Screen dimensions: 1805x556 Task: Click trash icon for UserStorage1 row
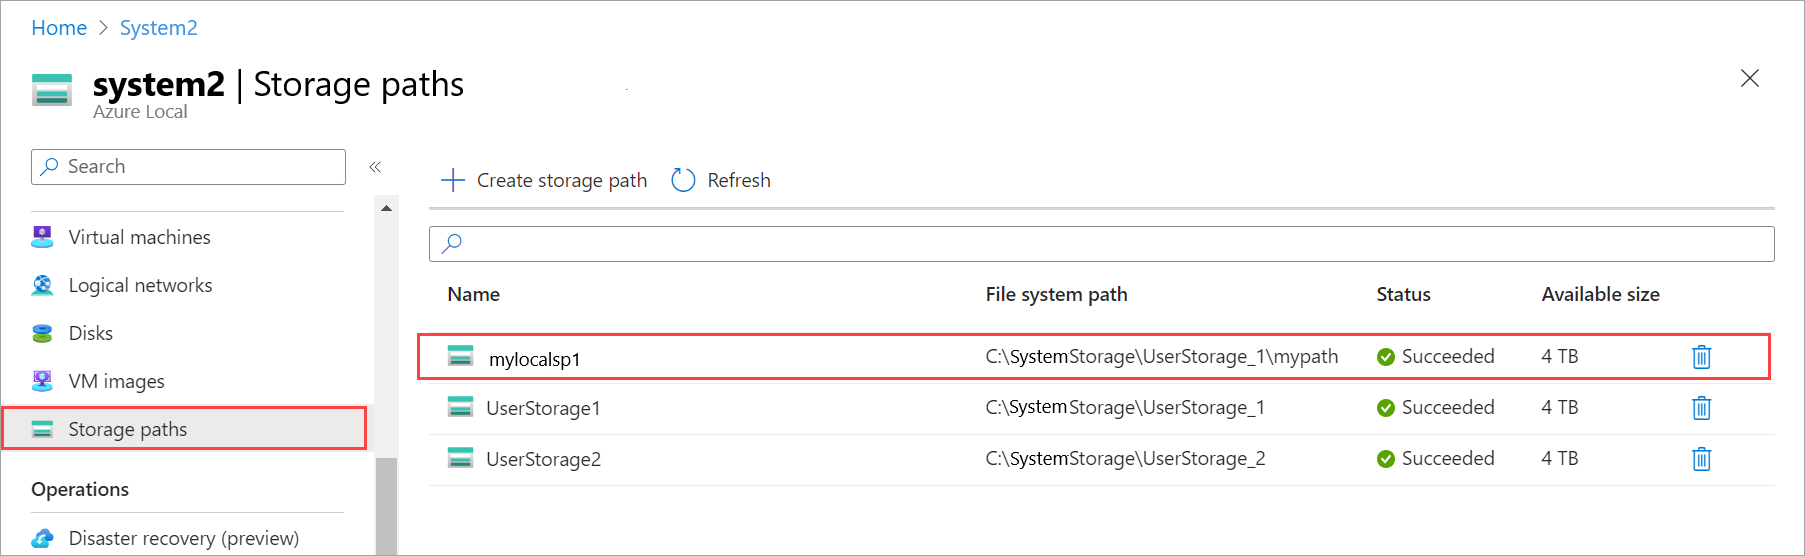pyautogui.click(x=1701, y=408)
